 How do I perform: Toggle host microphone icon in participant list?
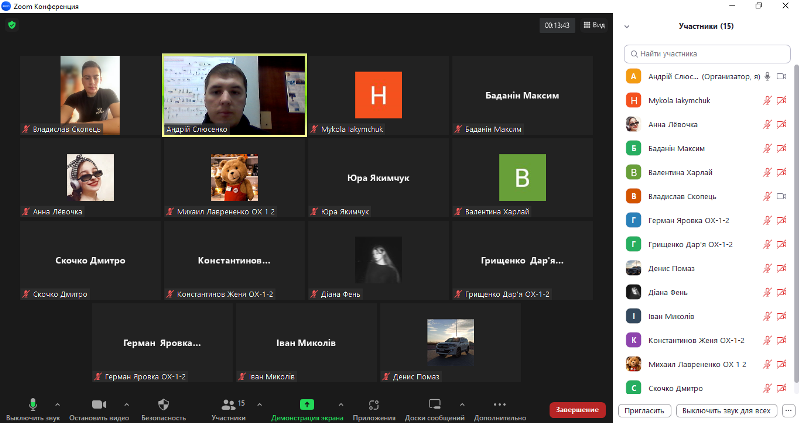coord(767,77)
